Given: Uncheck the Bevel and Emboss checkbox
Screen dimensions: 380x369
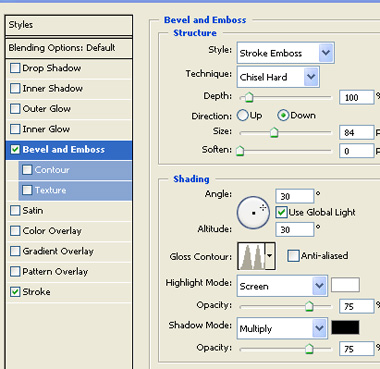Looking at the screenshot, I should click(x=15, y=149).
